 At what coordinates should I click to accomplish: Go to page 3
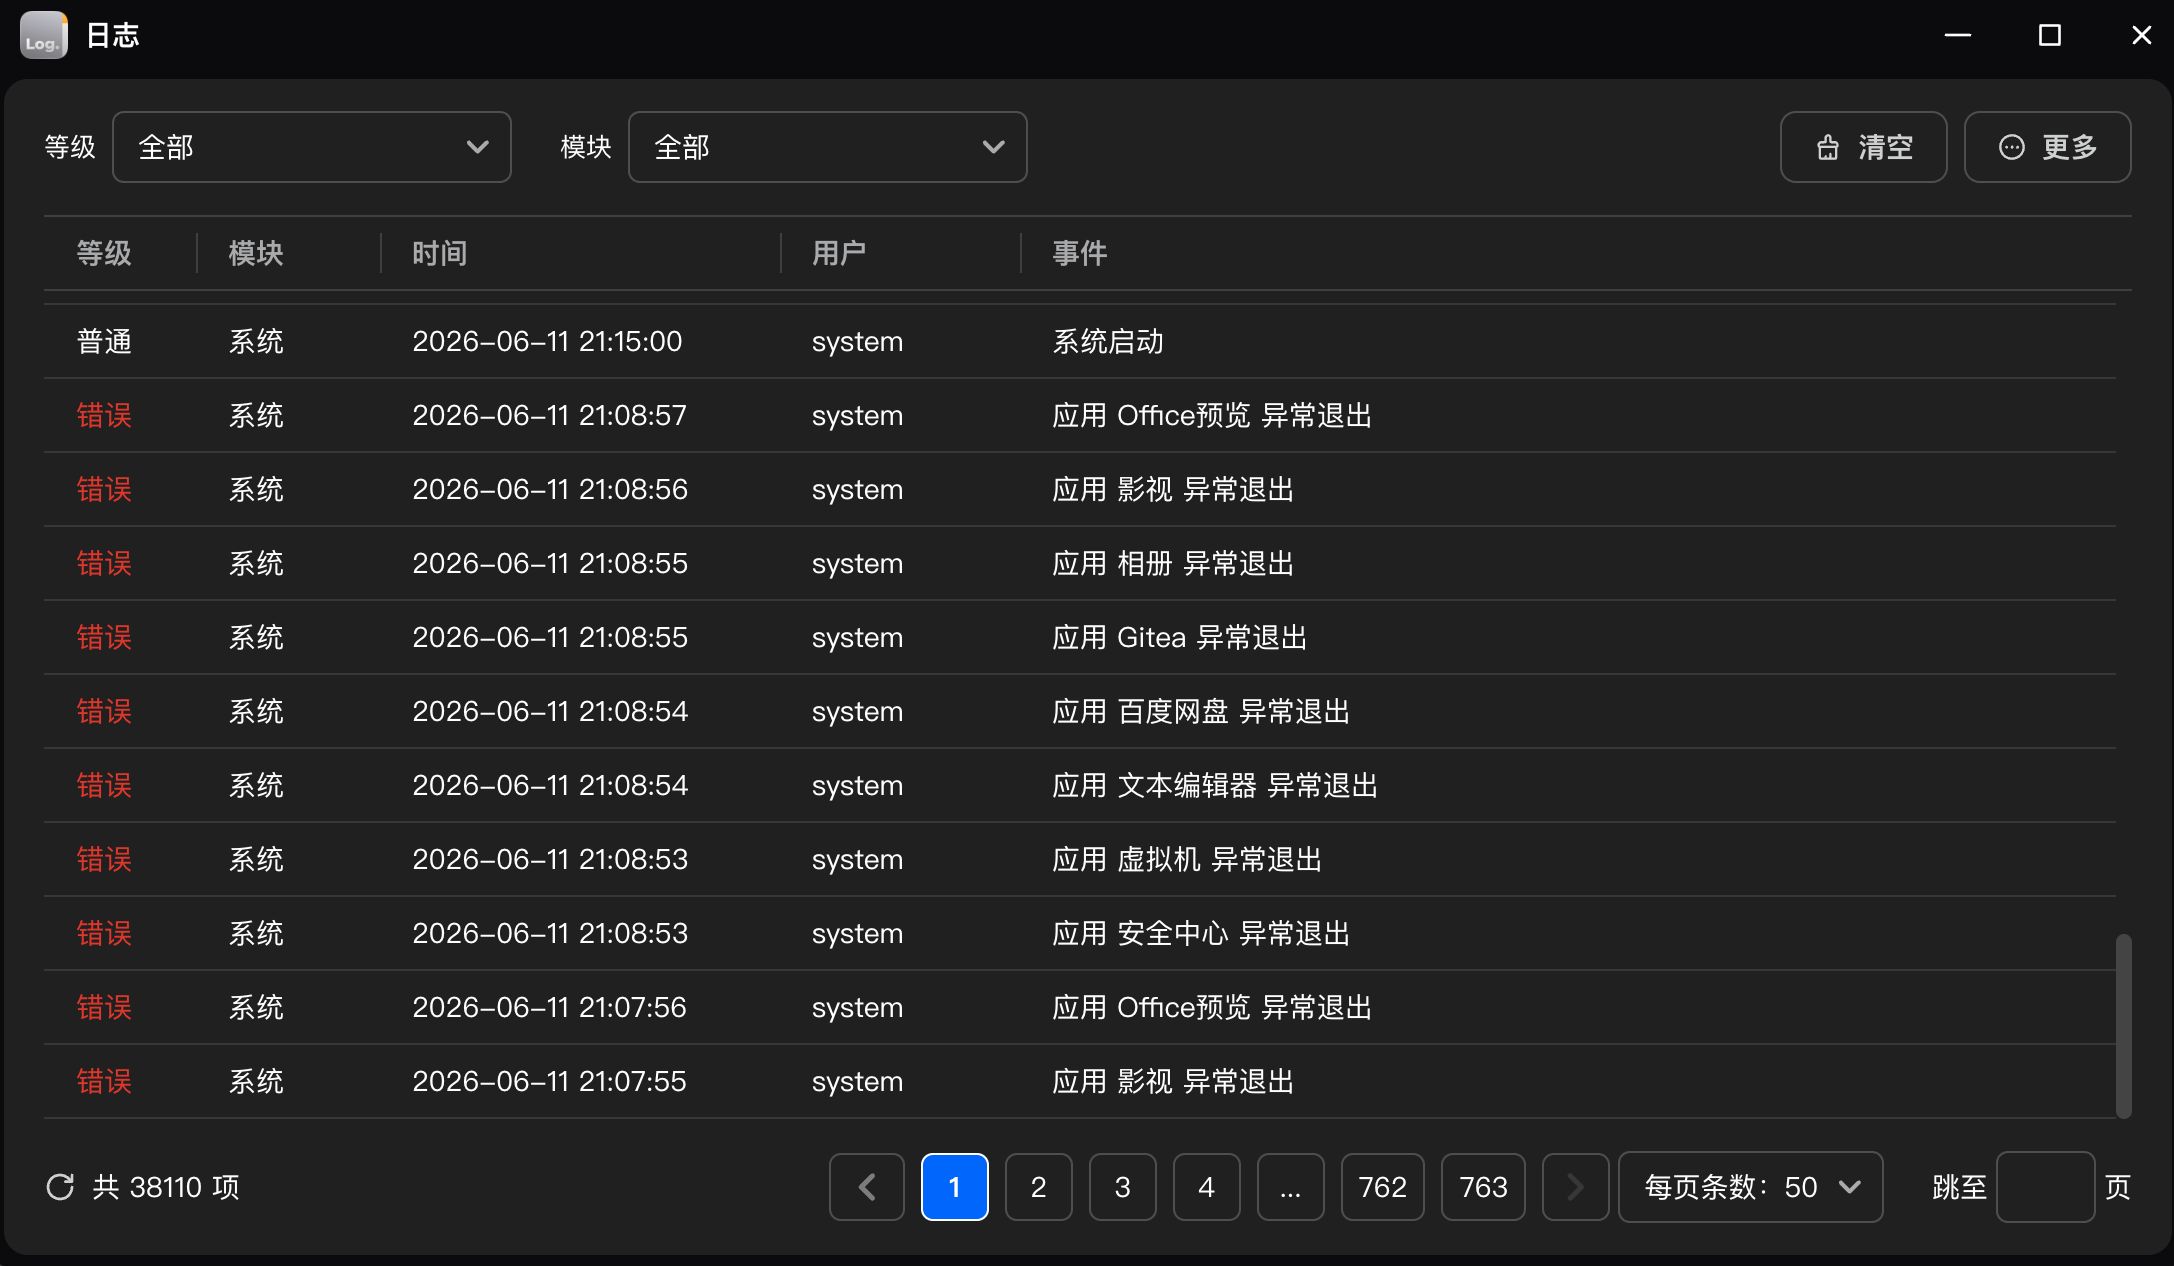point(1123,1187)
